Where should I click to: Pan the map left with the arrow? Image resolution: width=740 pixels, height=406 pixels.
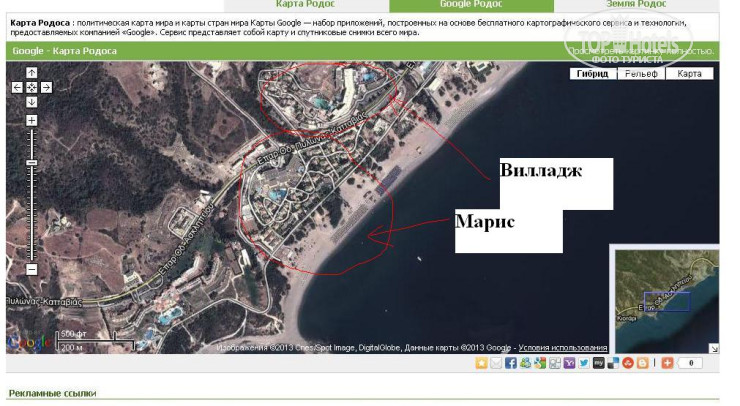click(17, 87)
